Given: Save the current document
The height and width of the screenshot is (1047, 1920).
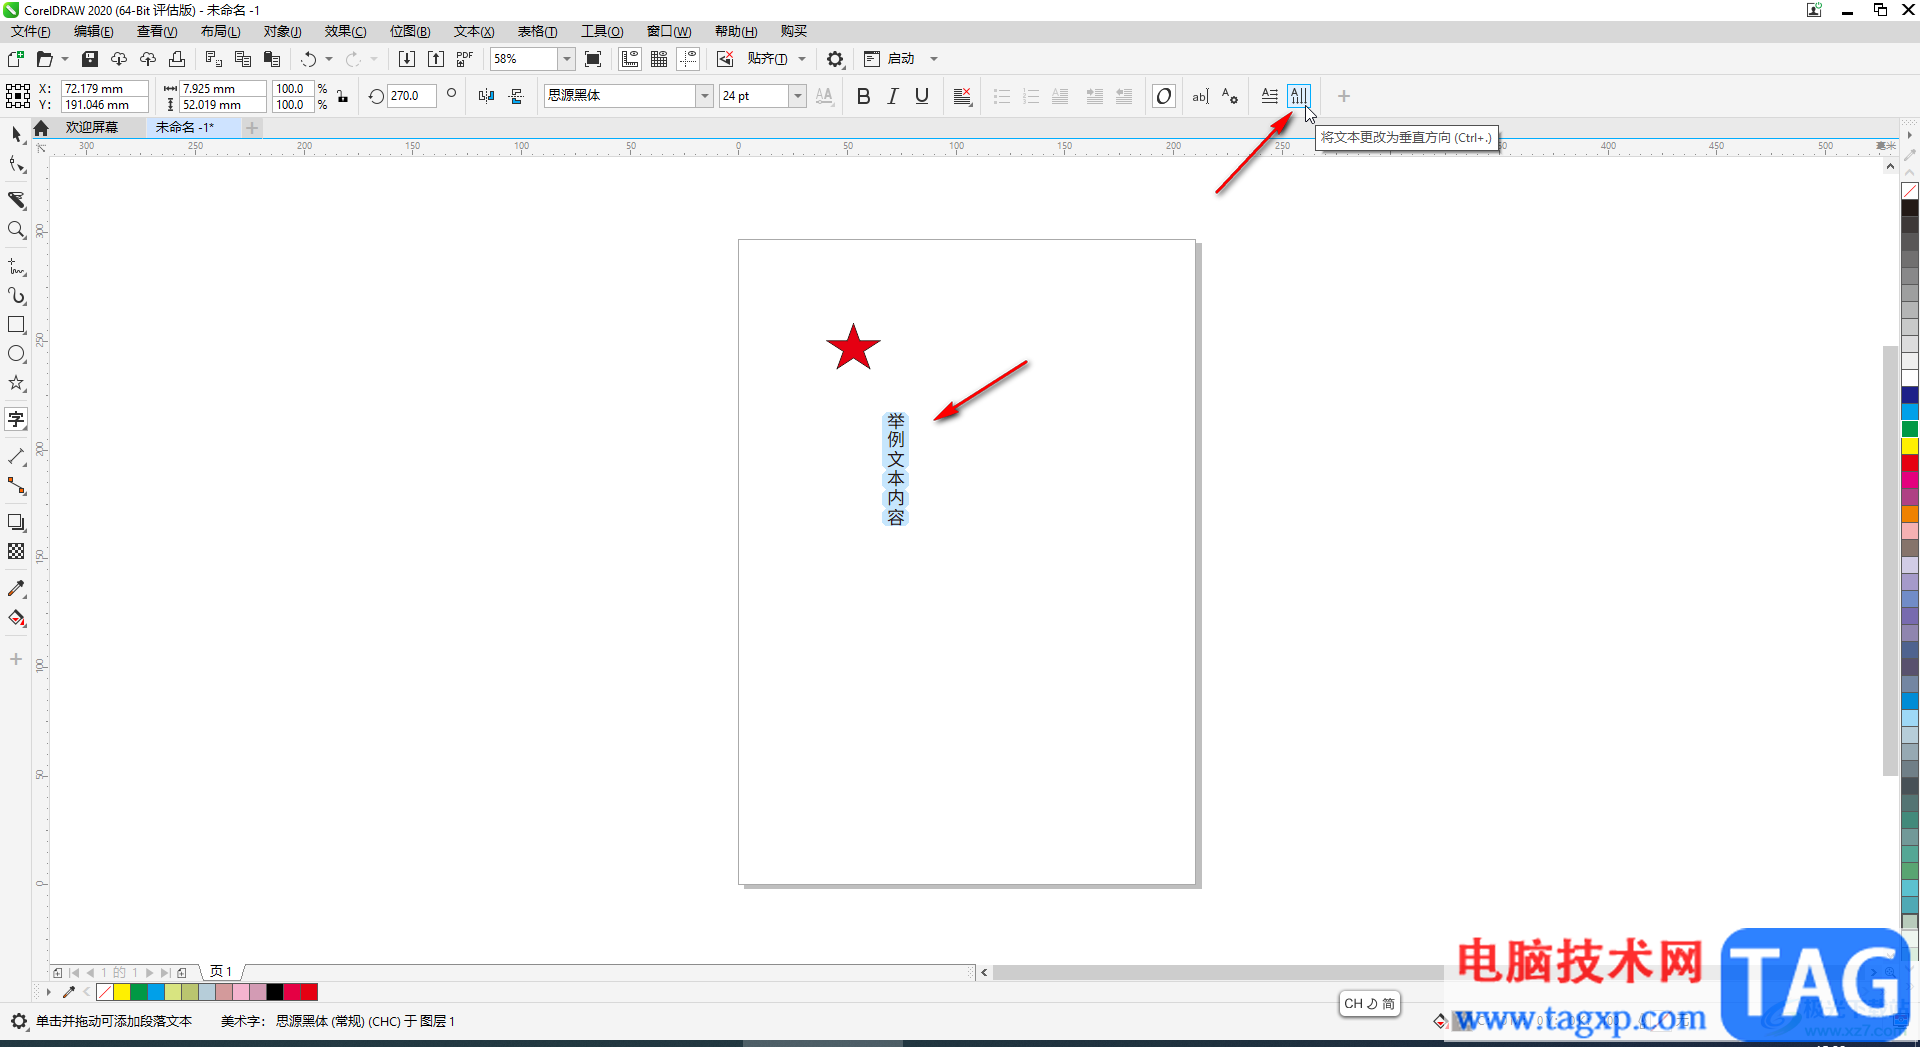Looking at the screenshot, I should 90,59.
